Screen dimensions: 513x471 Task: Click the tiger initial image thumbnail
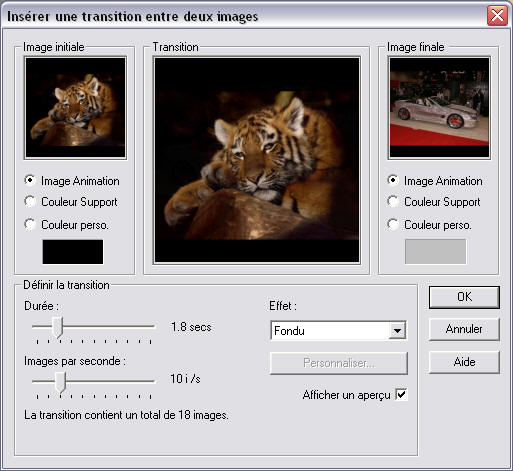(x=75, y=108)
